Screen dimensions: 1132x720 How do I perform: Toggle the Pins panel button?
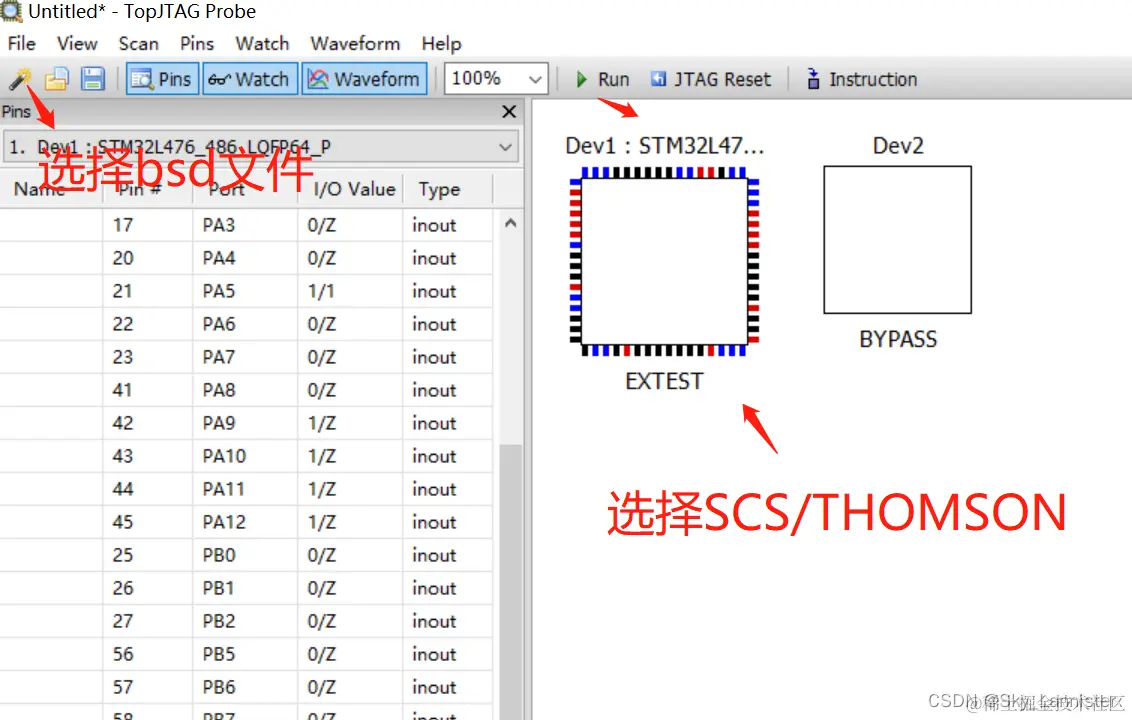162,79
